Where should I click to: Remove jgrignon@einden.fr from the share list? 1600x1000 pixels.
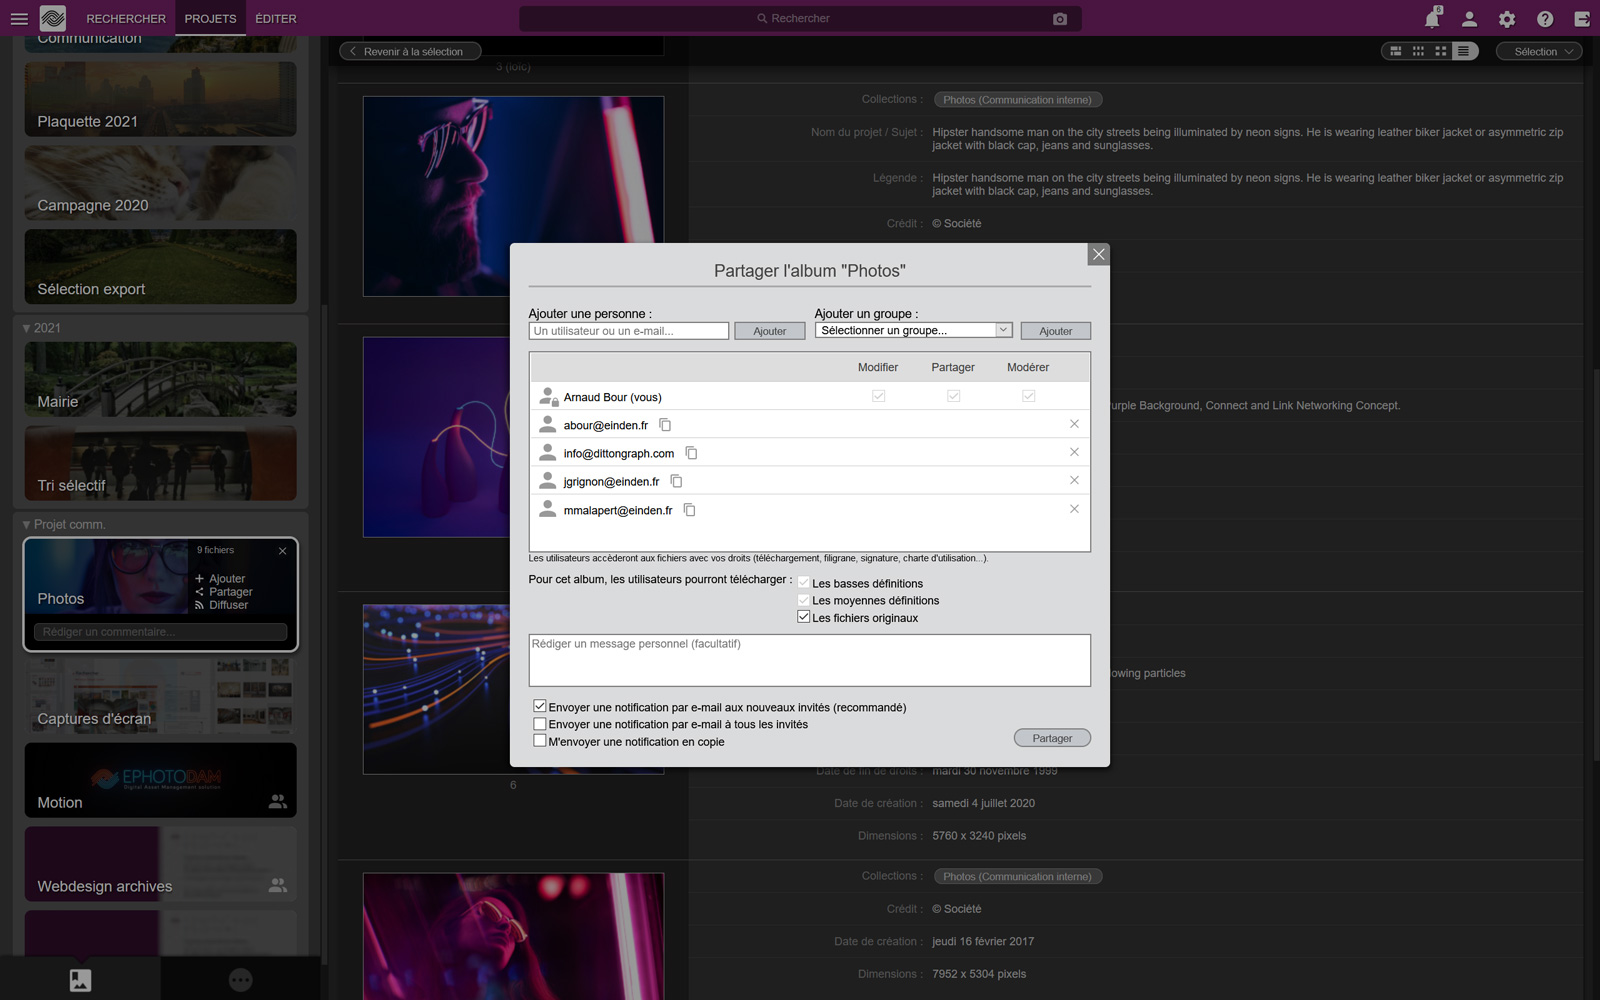click(1074, 481)
